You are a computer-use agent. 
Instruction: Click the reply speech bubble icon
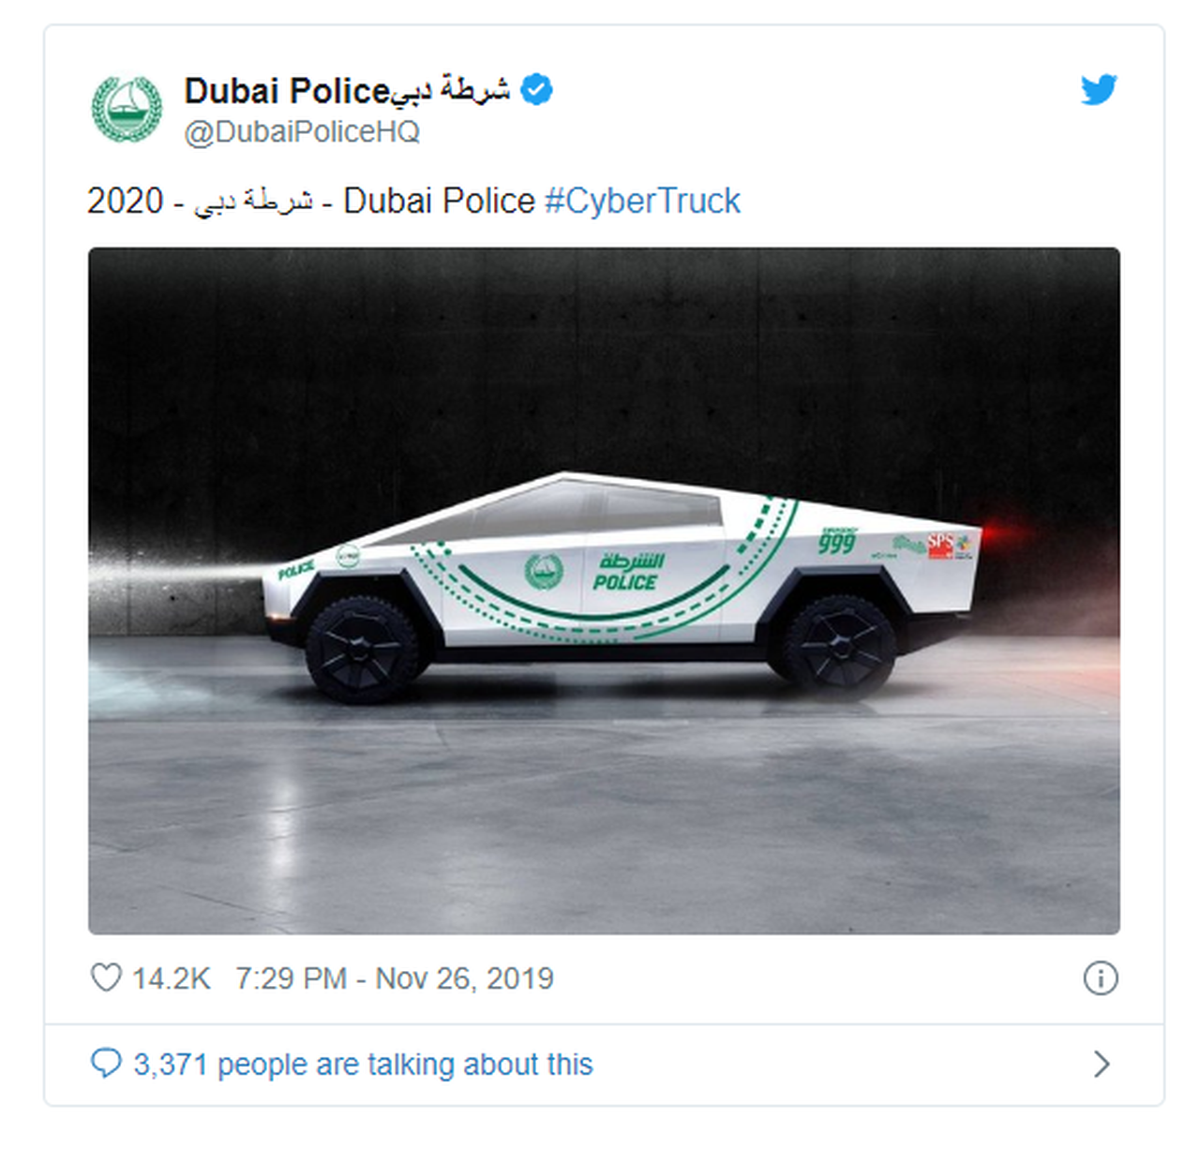(106, 1063)
